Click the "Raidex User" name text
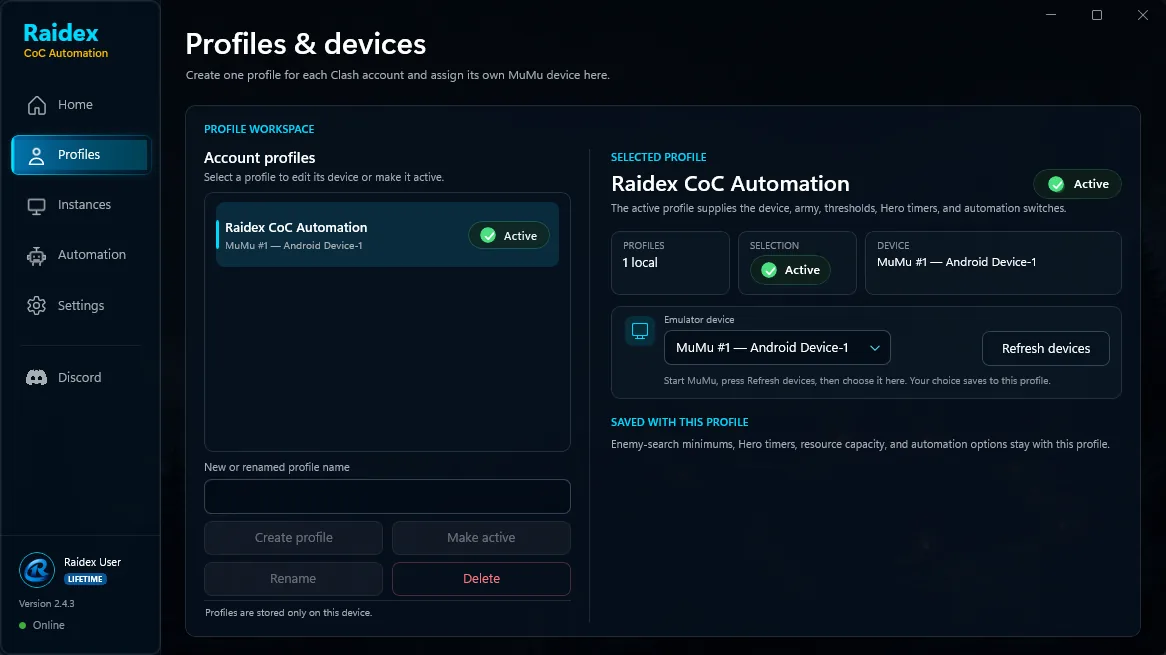This screenshot has height=655, width=1166. (92, 562)
